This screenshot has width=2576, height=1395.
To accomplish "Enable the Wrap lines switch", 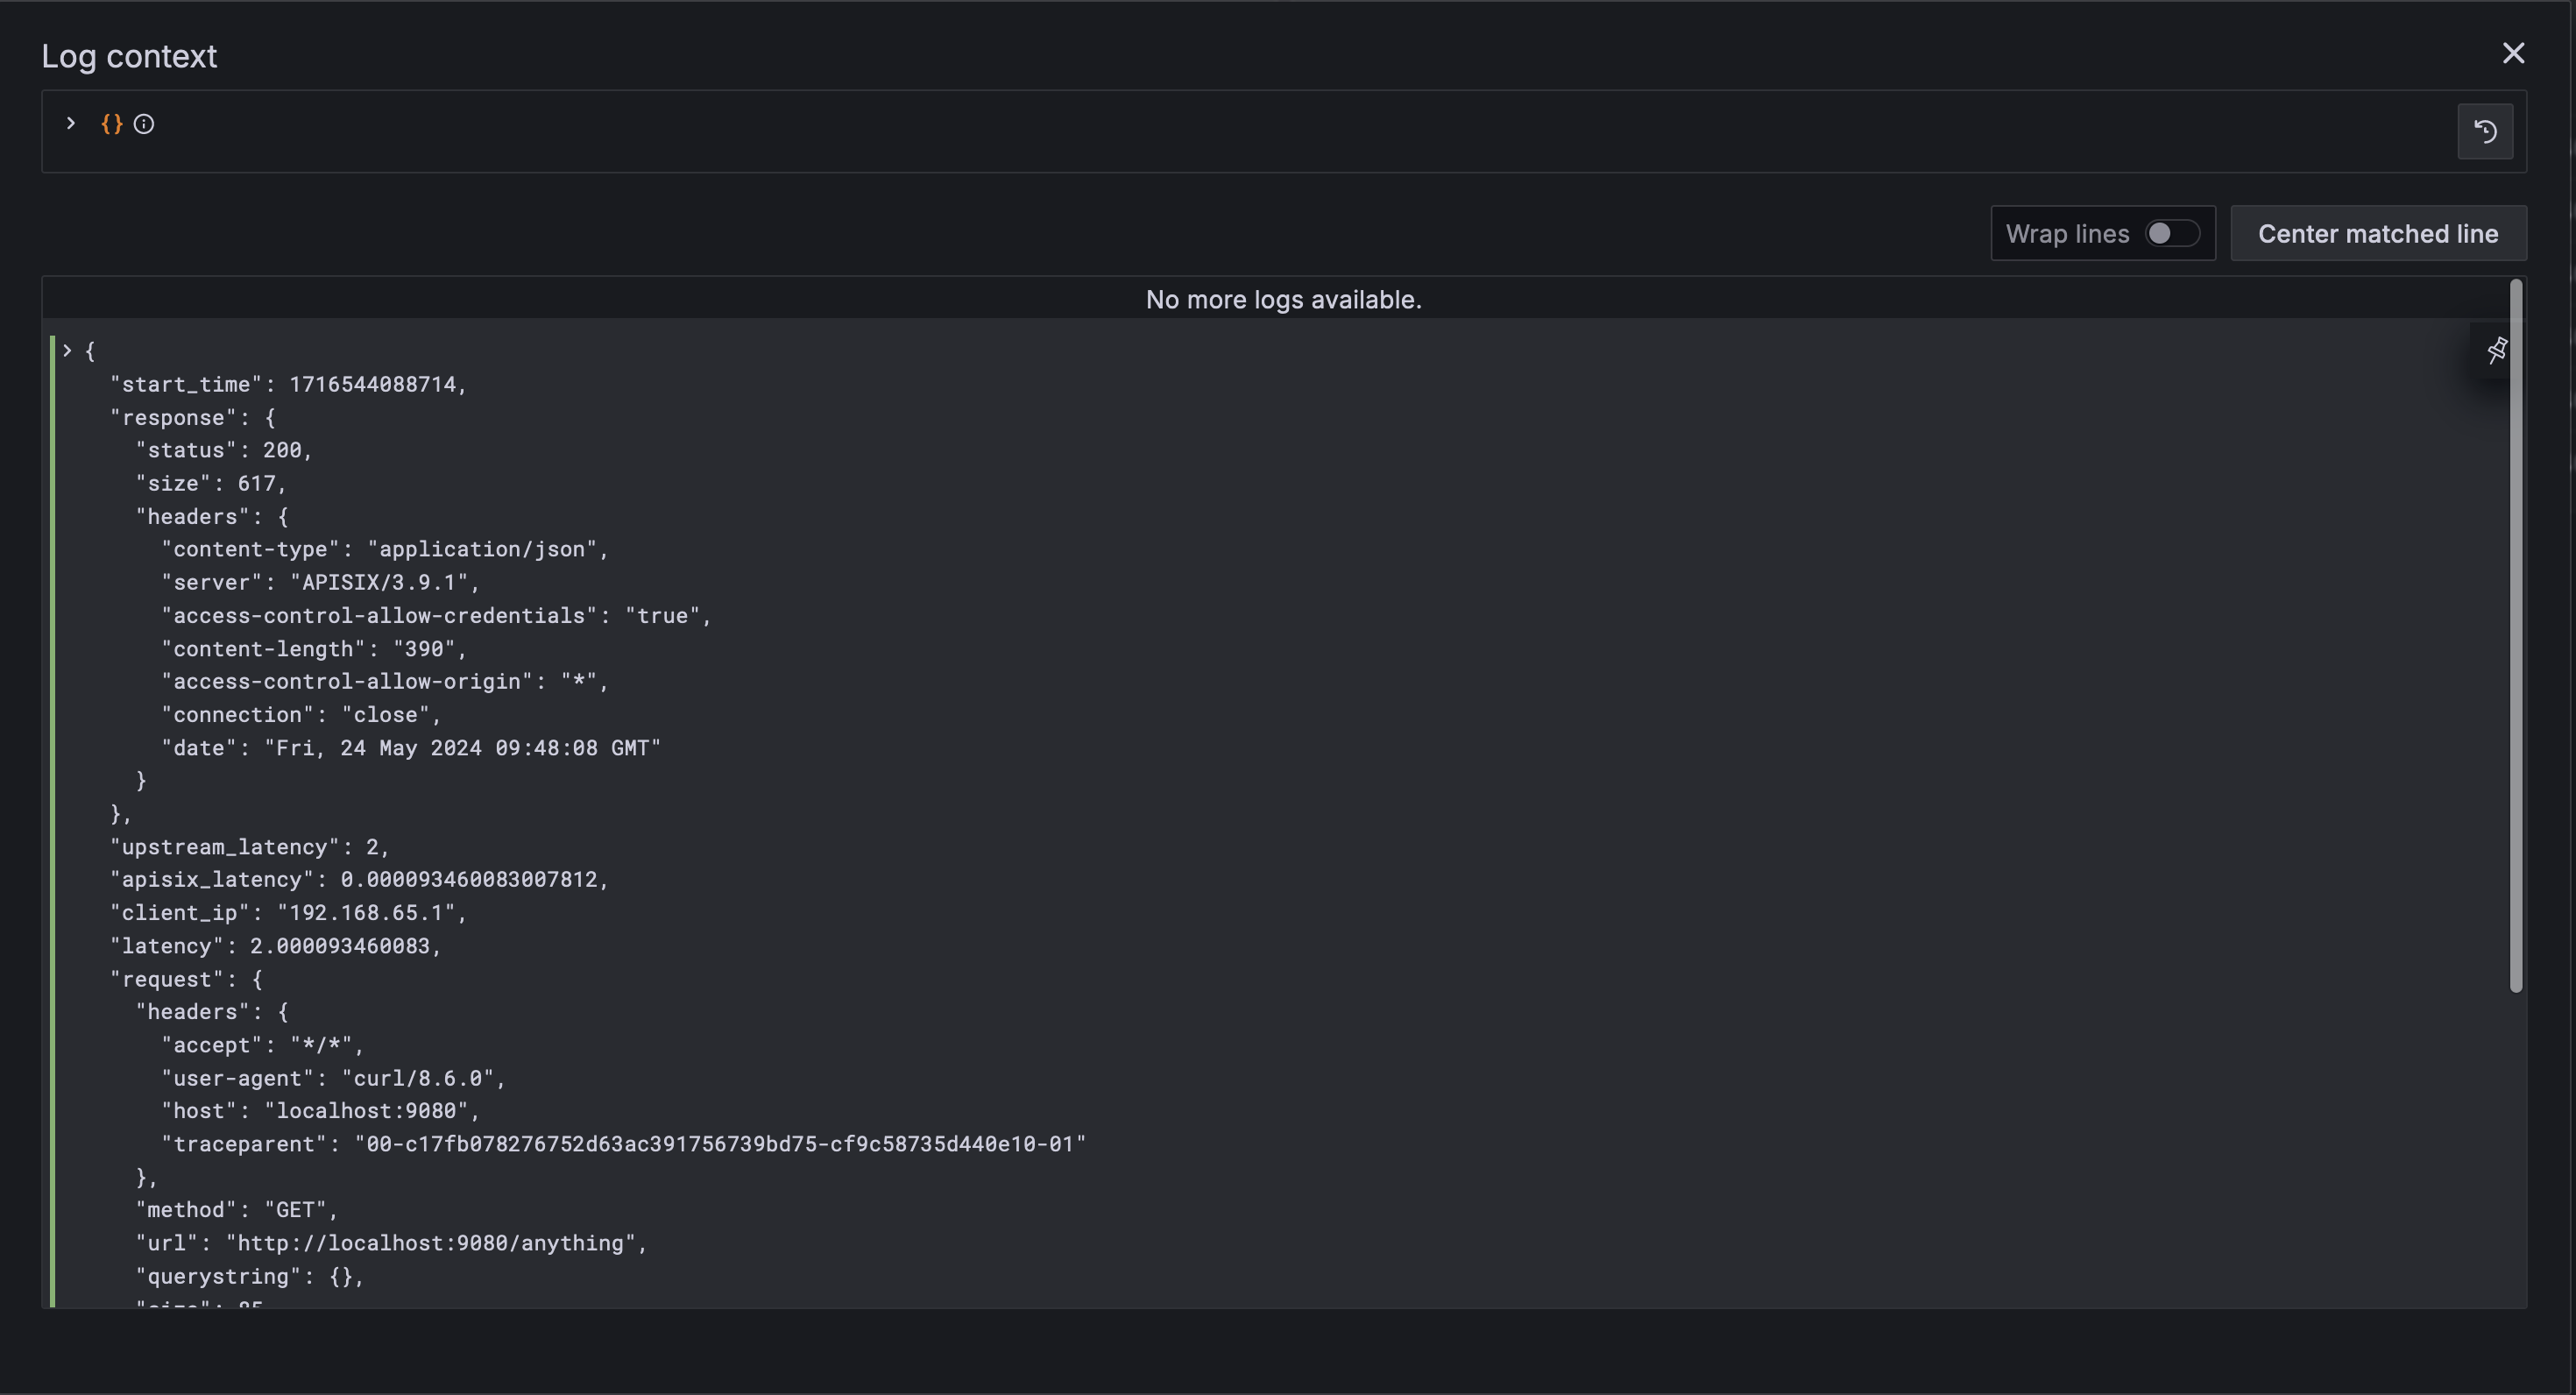I will coord(2171,233).
